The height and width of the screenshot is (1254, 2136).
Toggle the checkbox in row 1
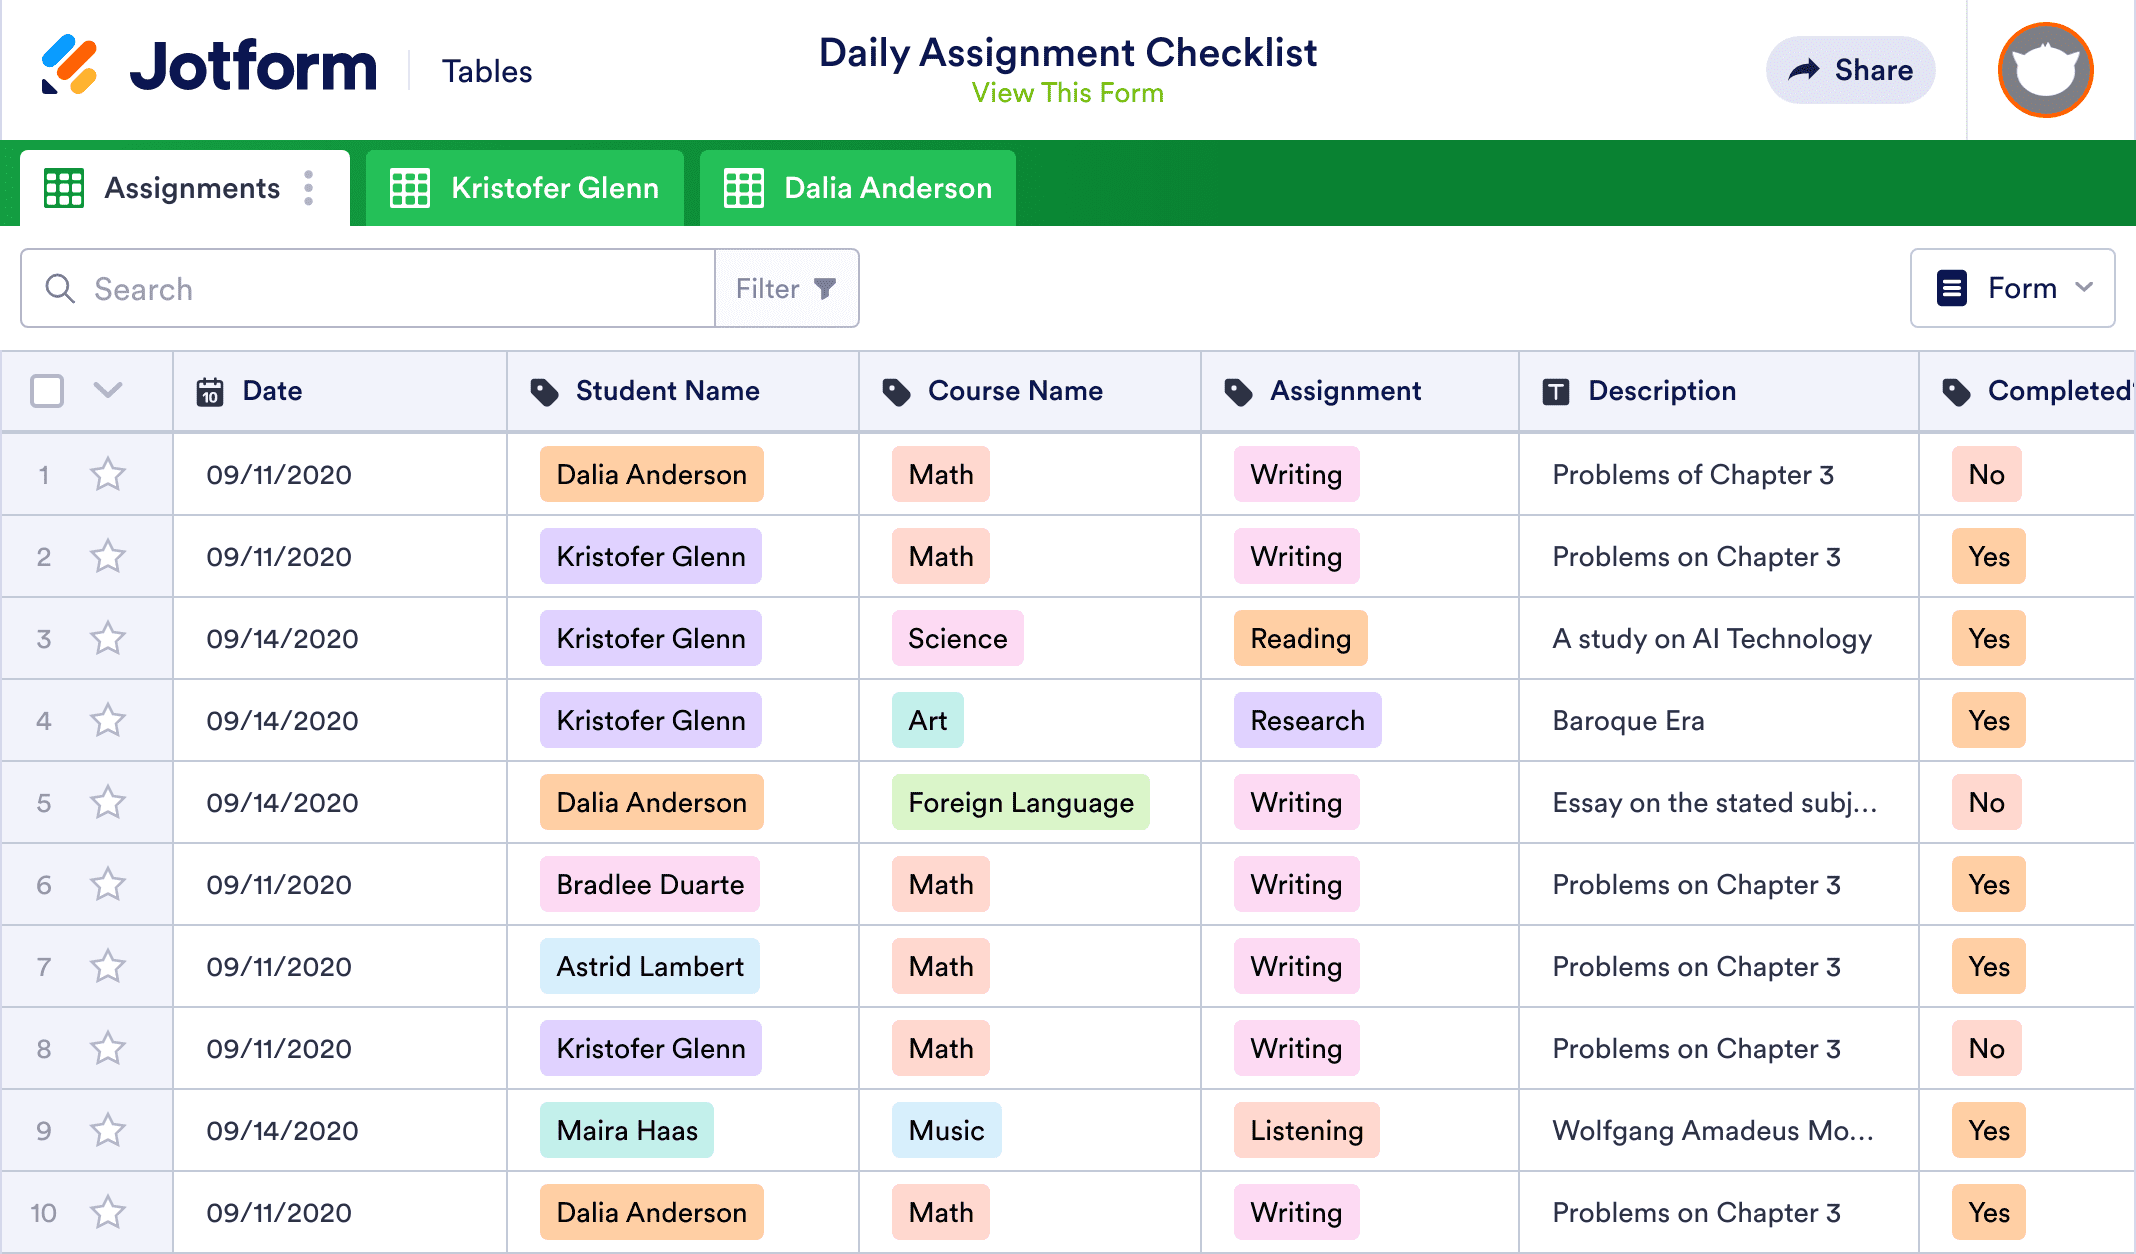[x=45, y=475]
